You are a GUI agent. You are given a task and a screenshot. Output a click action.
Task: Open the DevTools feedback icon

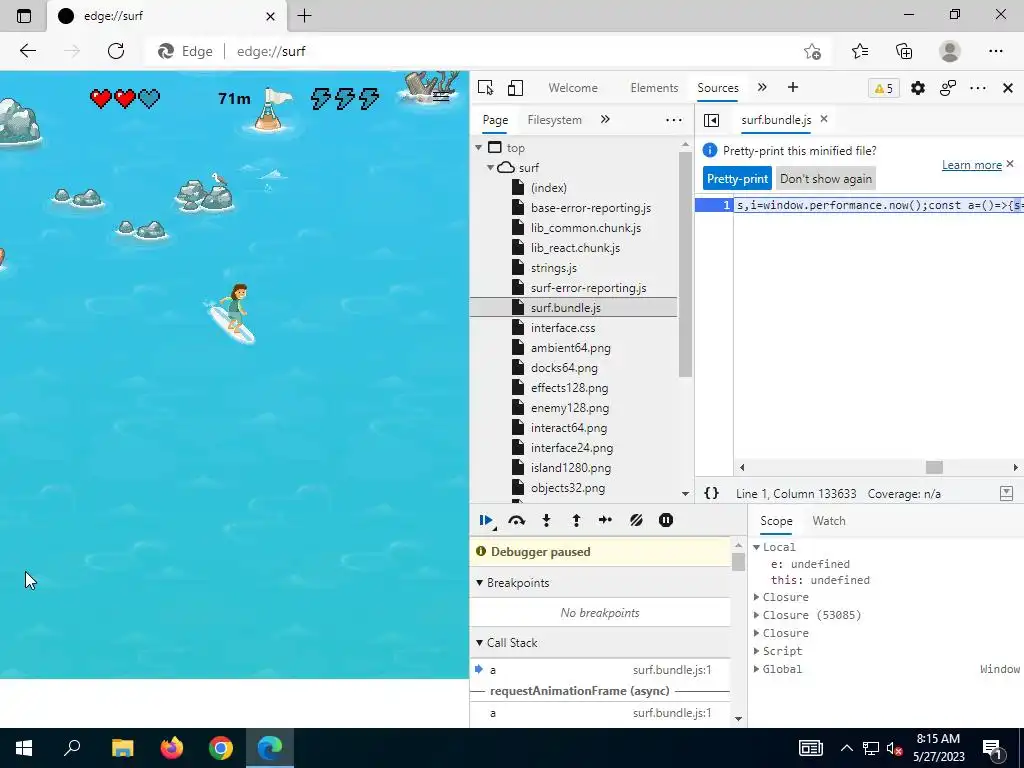click(x=948, y=88)
